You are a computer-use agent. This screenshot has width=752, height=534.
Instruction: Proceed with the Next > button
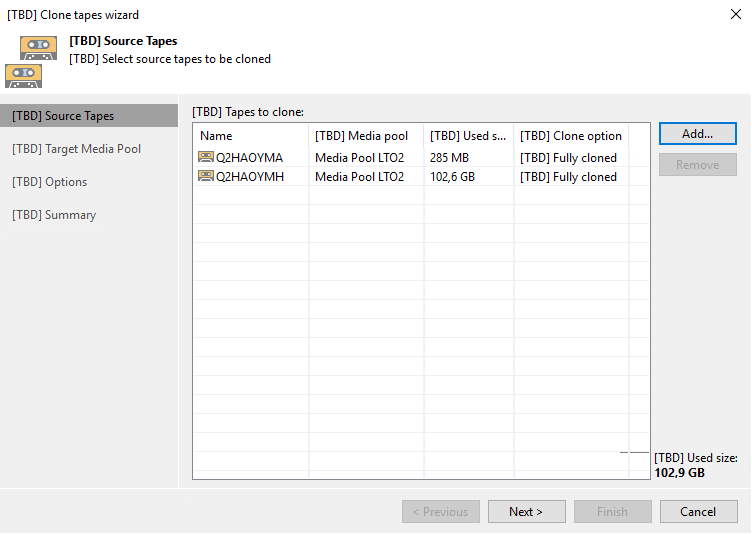click(x=527, y=511)
